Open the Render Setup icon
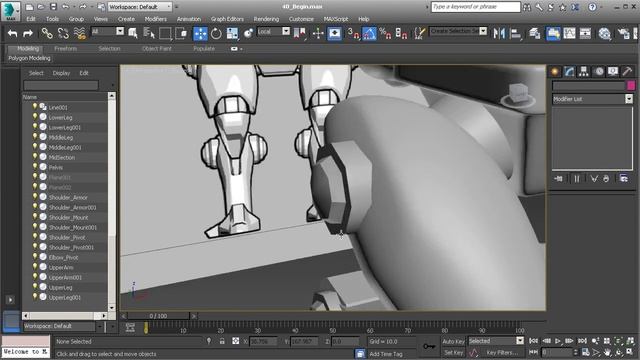Viewport: 640px width, 360px height. pos(623,33)
